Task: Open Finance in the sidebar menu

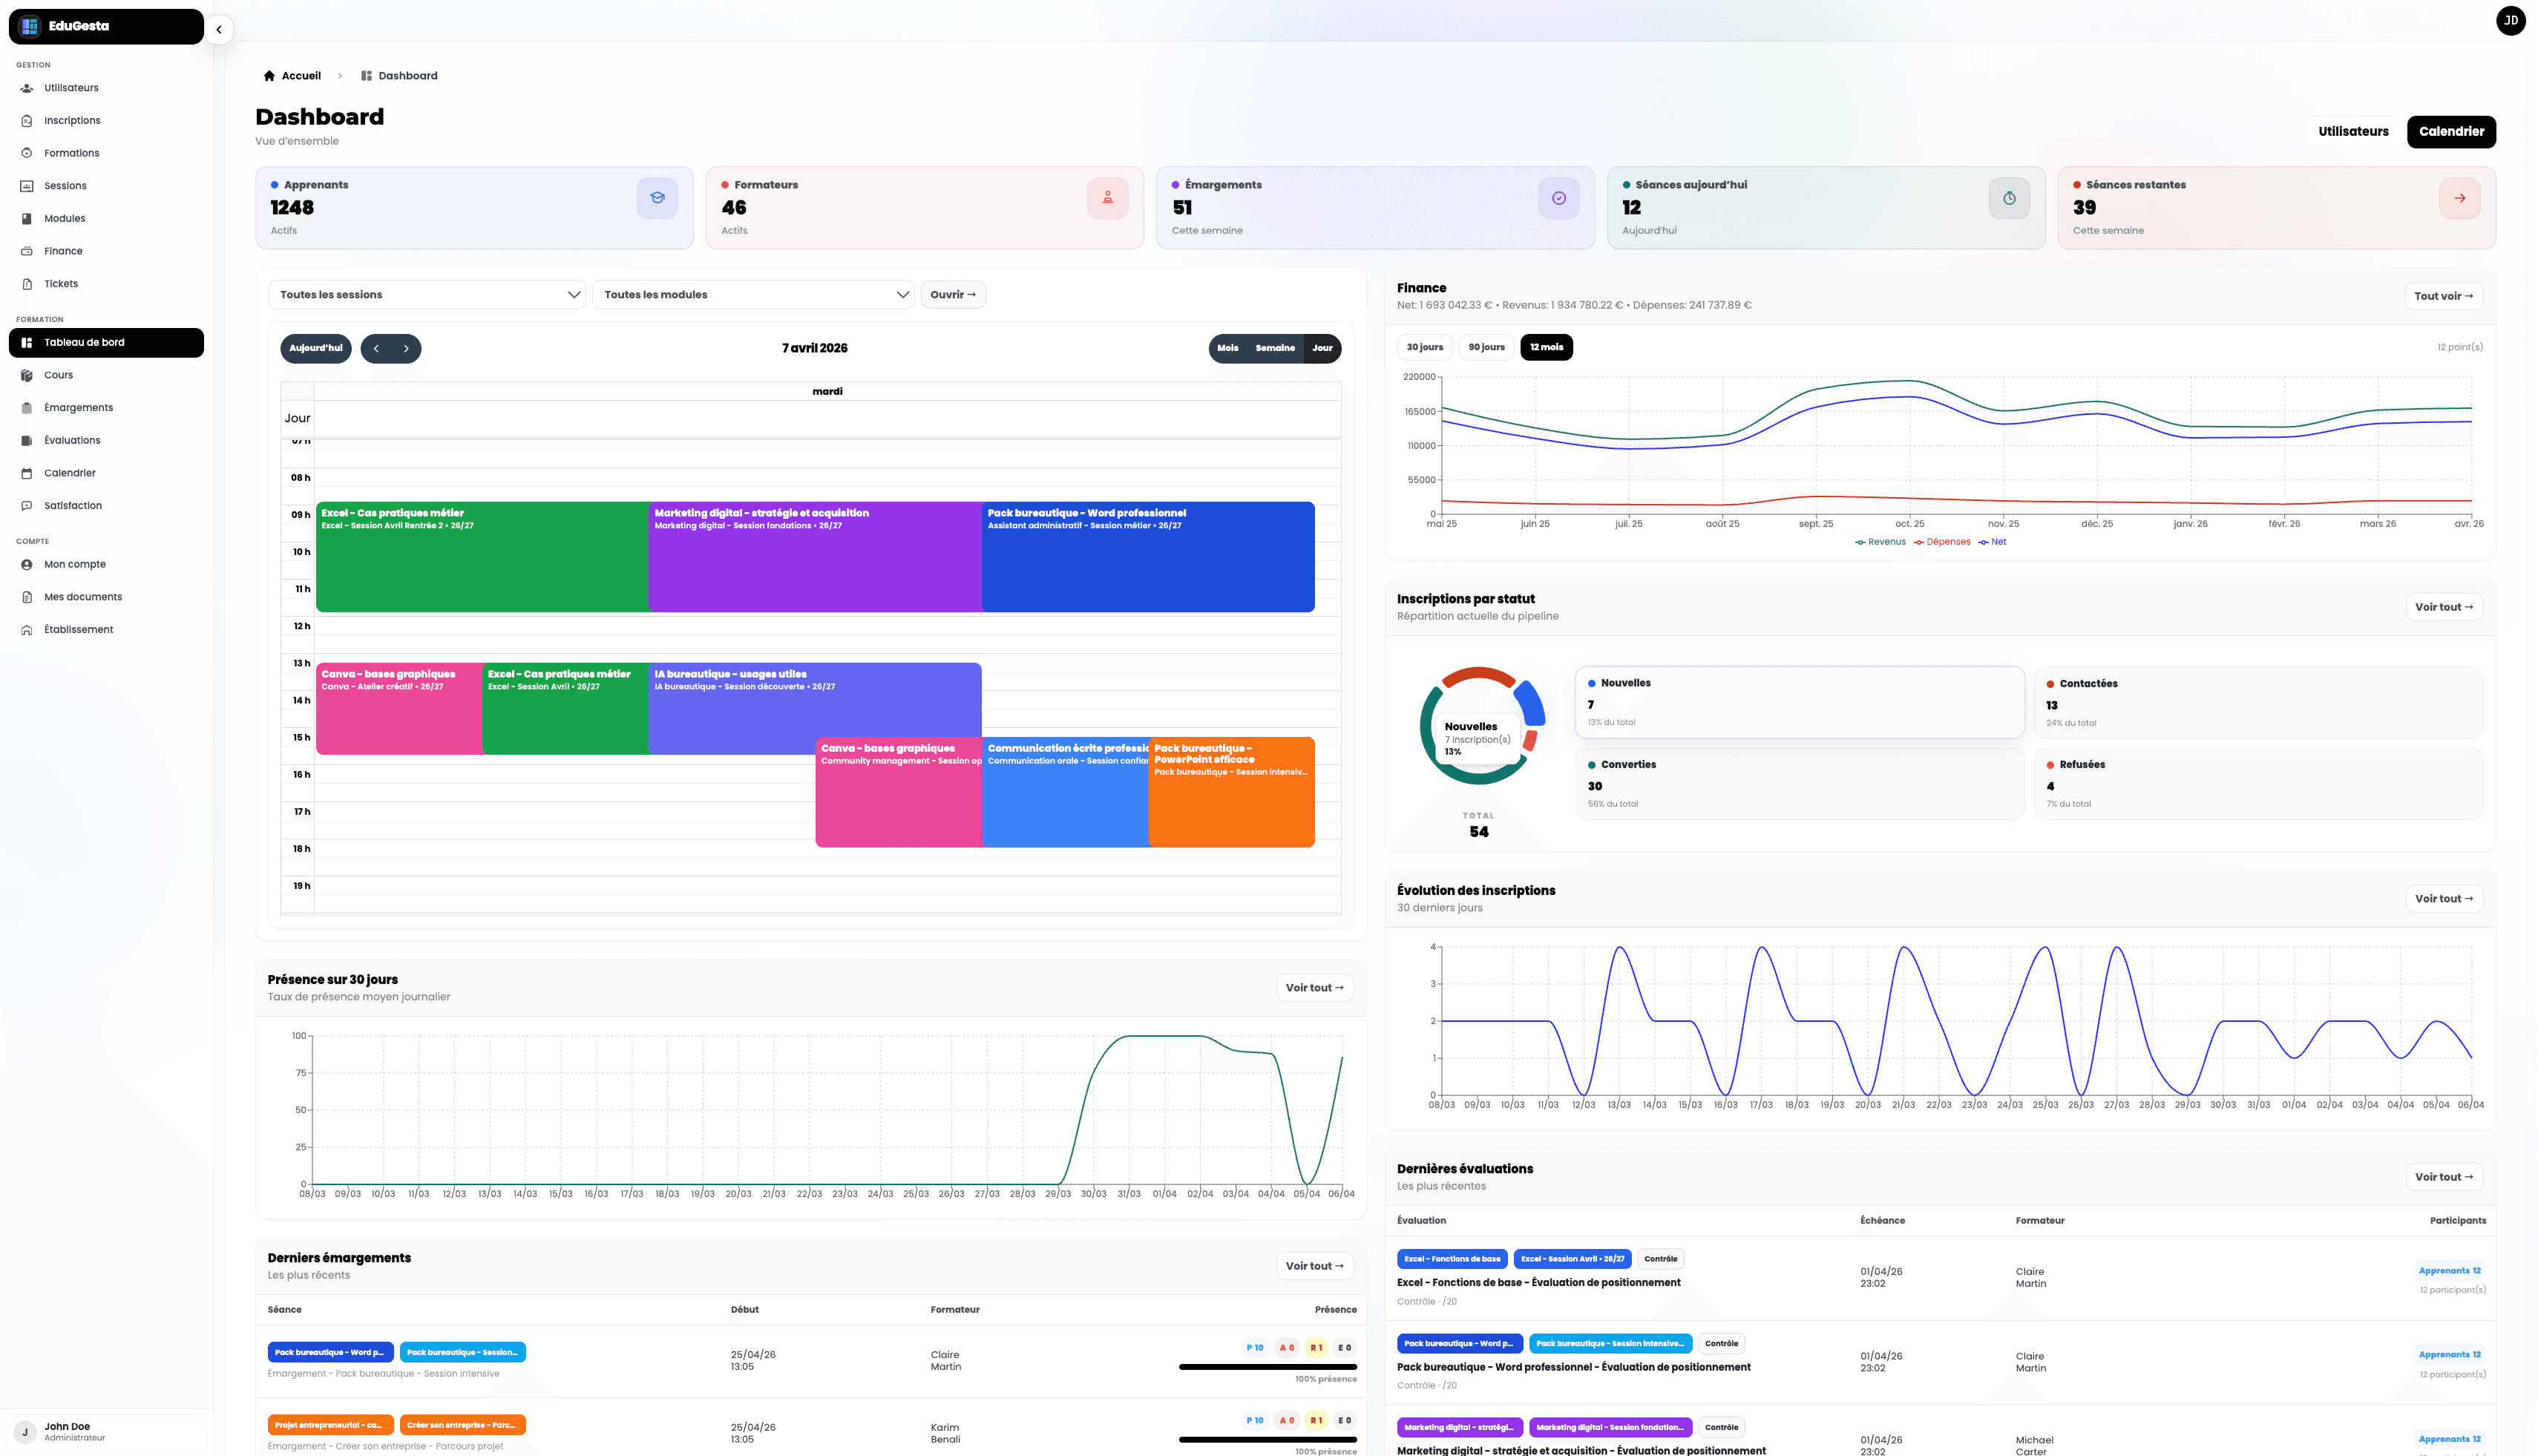Action: pyautogui.click(x=63, y=251)
